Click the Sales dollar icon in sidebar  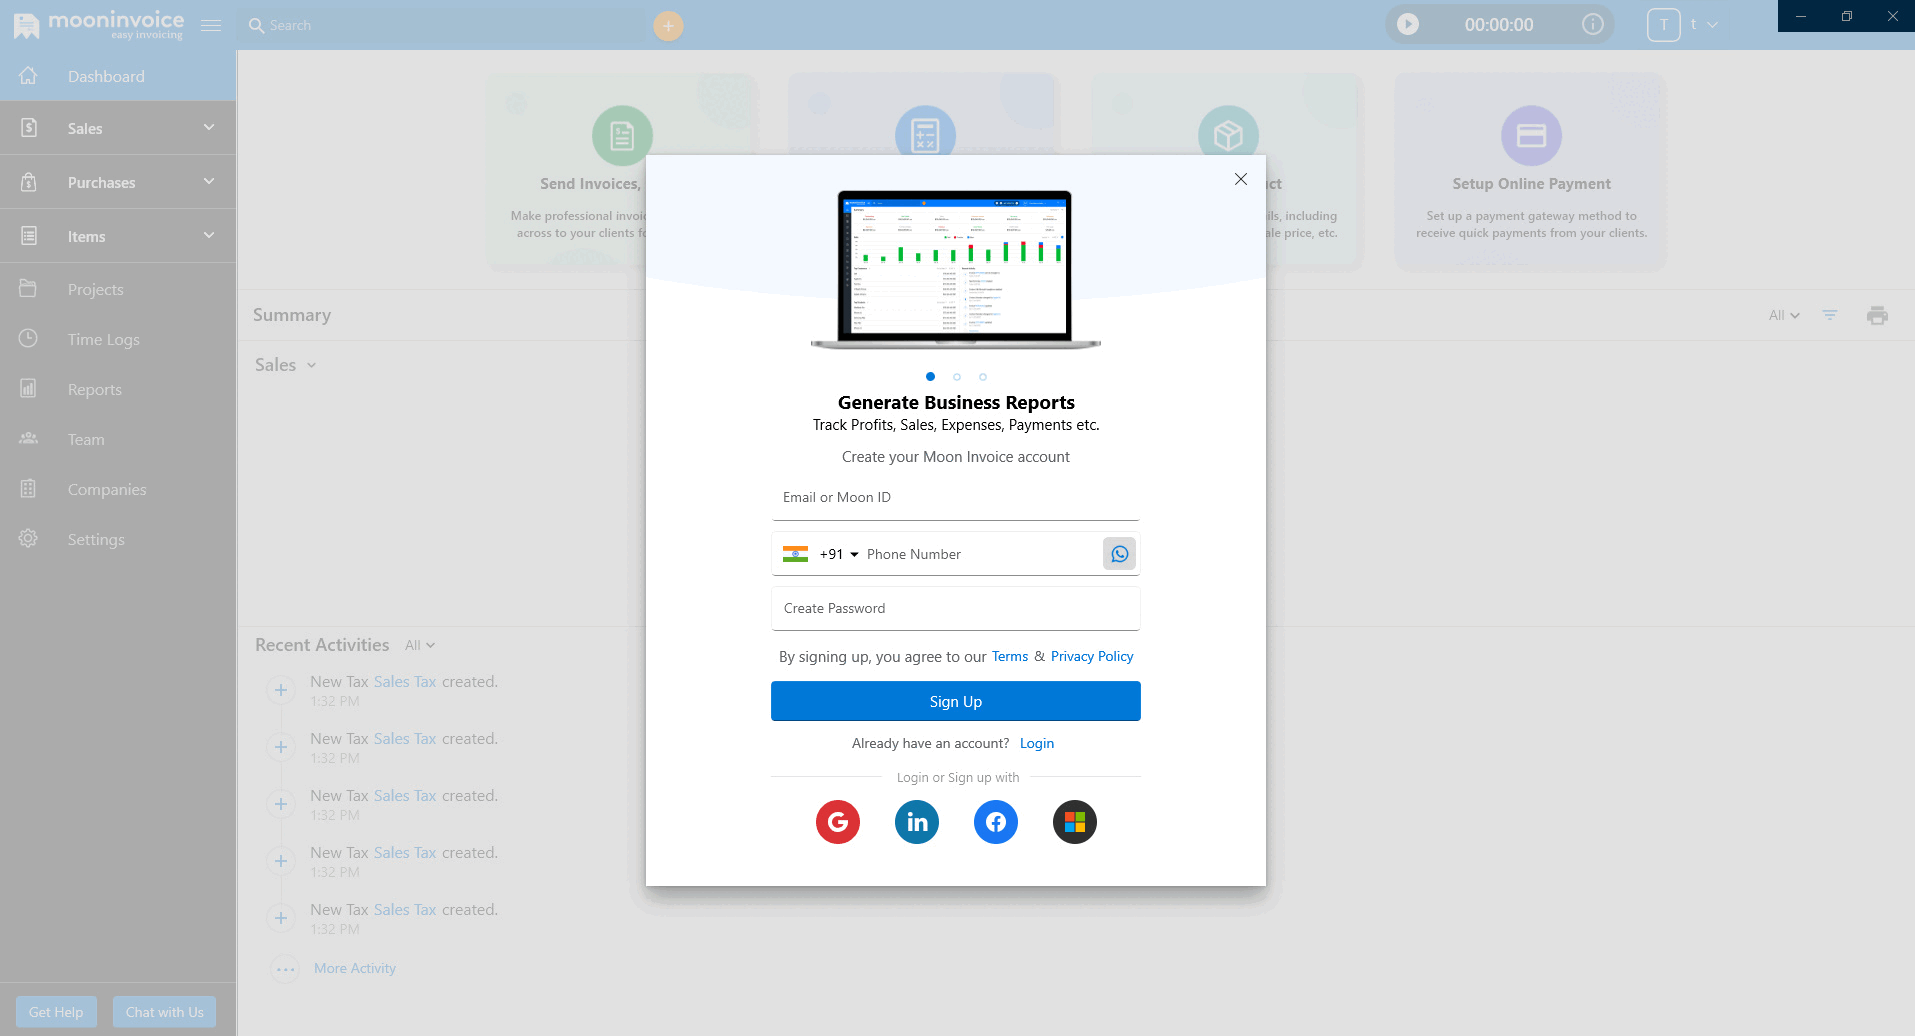(x=29, y=128)
